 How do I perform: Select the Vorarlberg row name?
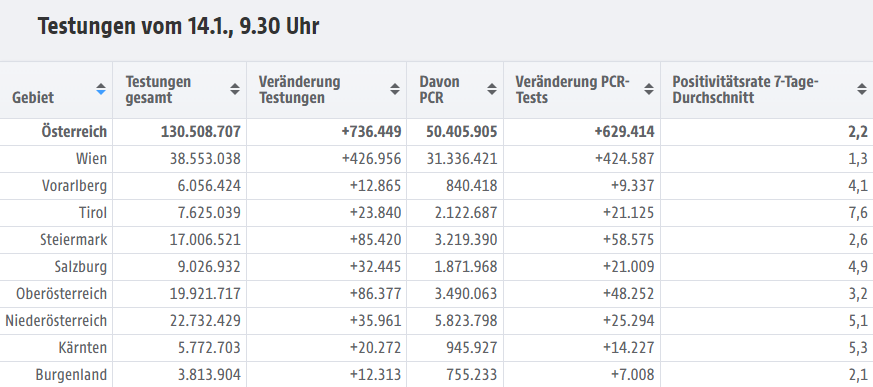(x=75, y=185)
